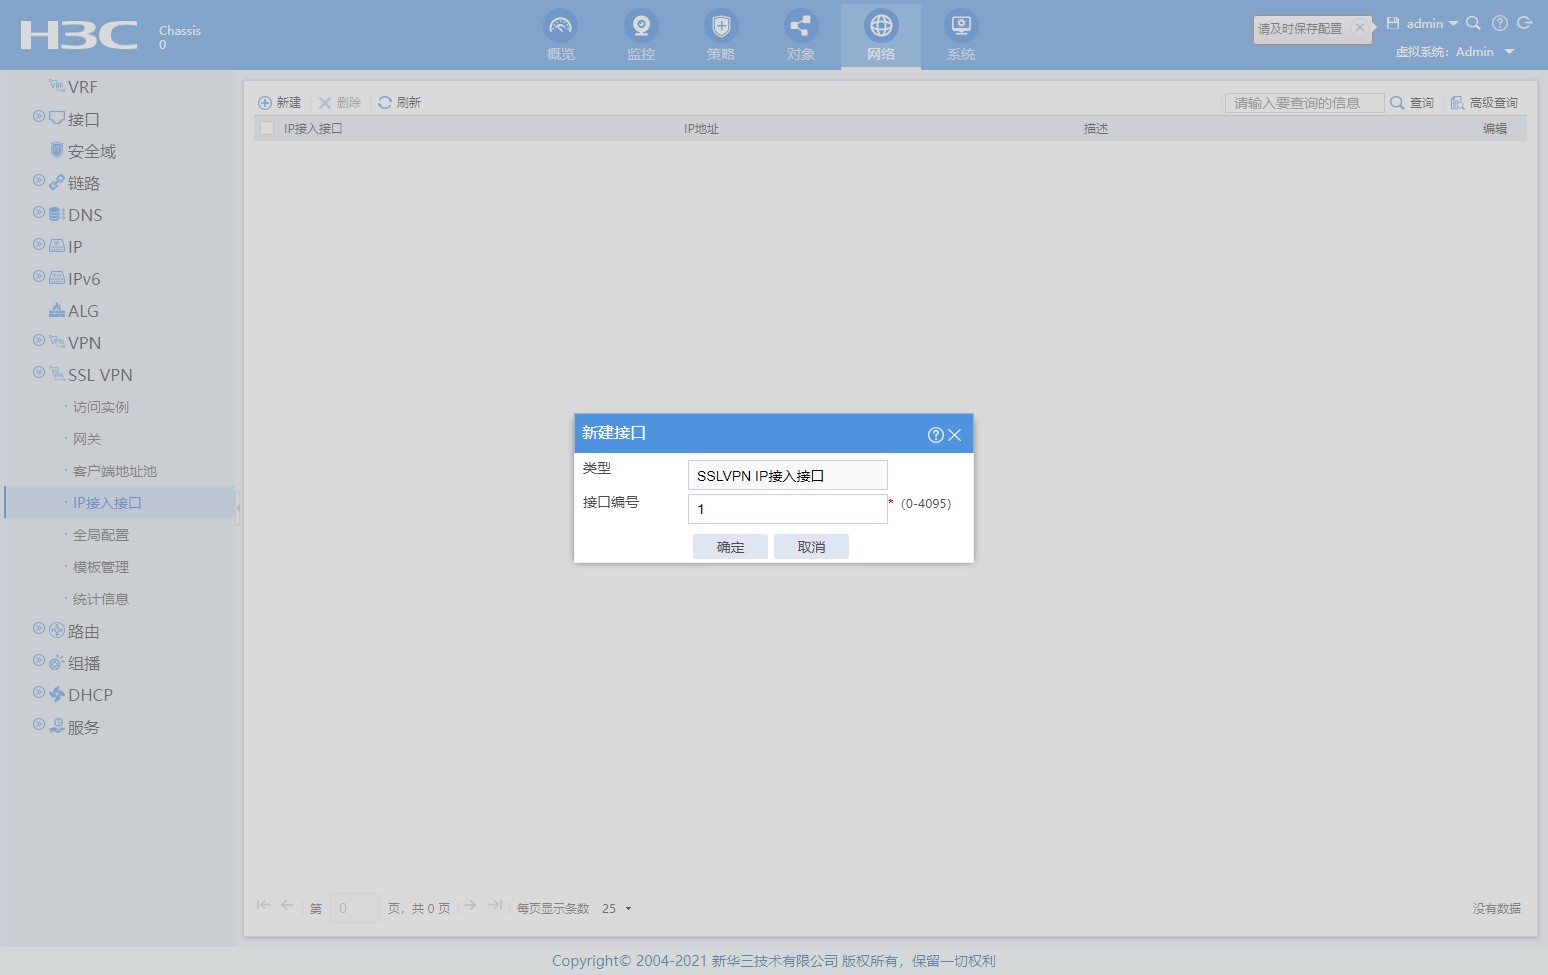Image resolution: width=1548 pixels, height=975 pixels.
Task: Confirm with the 确定 button
Action: 730,547
